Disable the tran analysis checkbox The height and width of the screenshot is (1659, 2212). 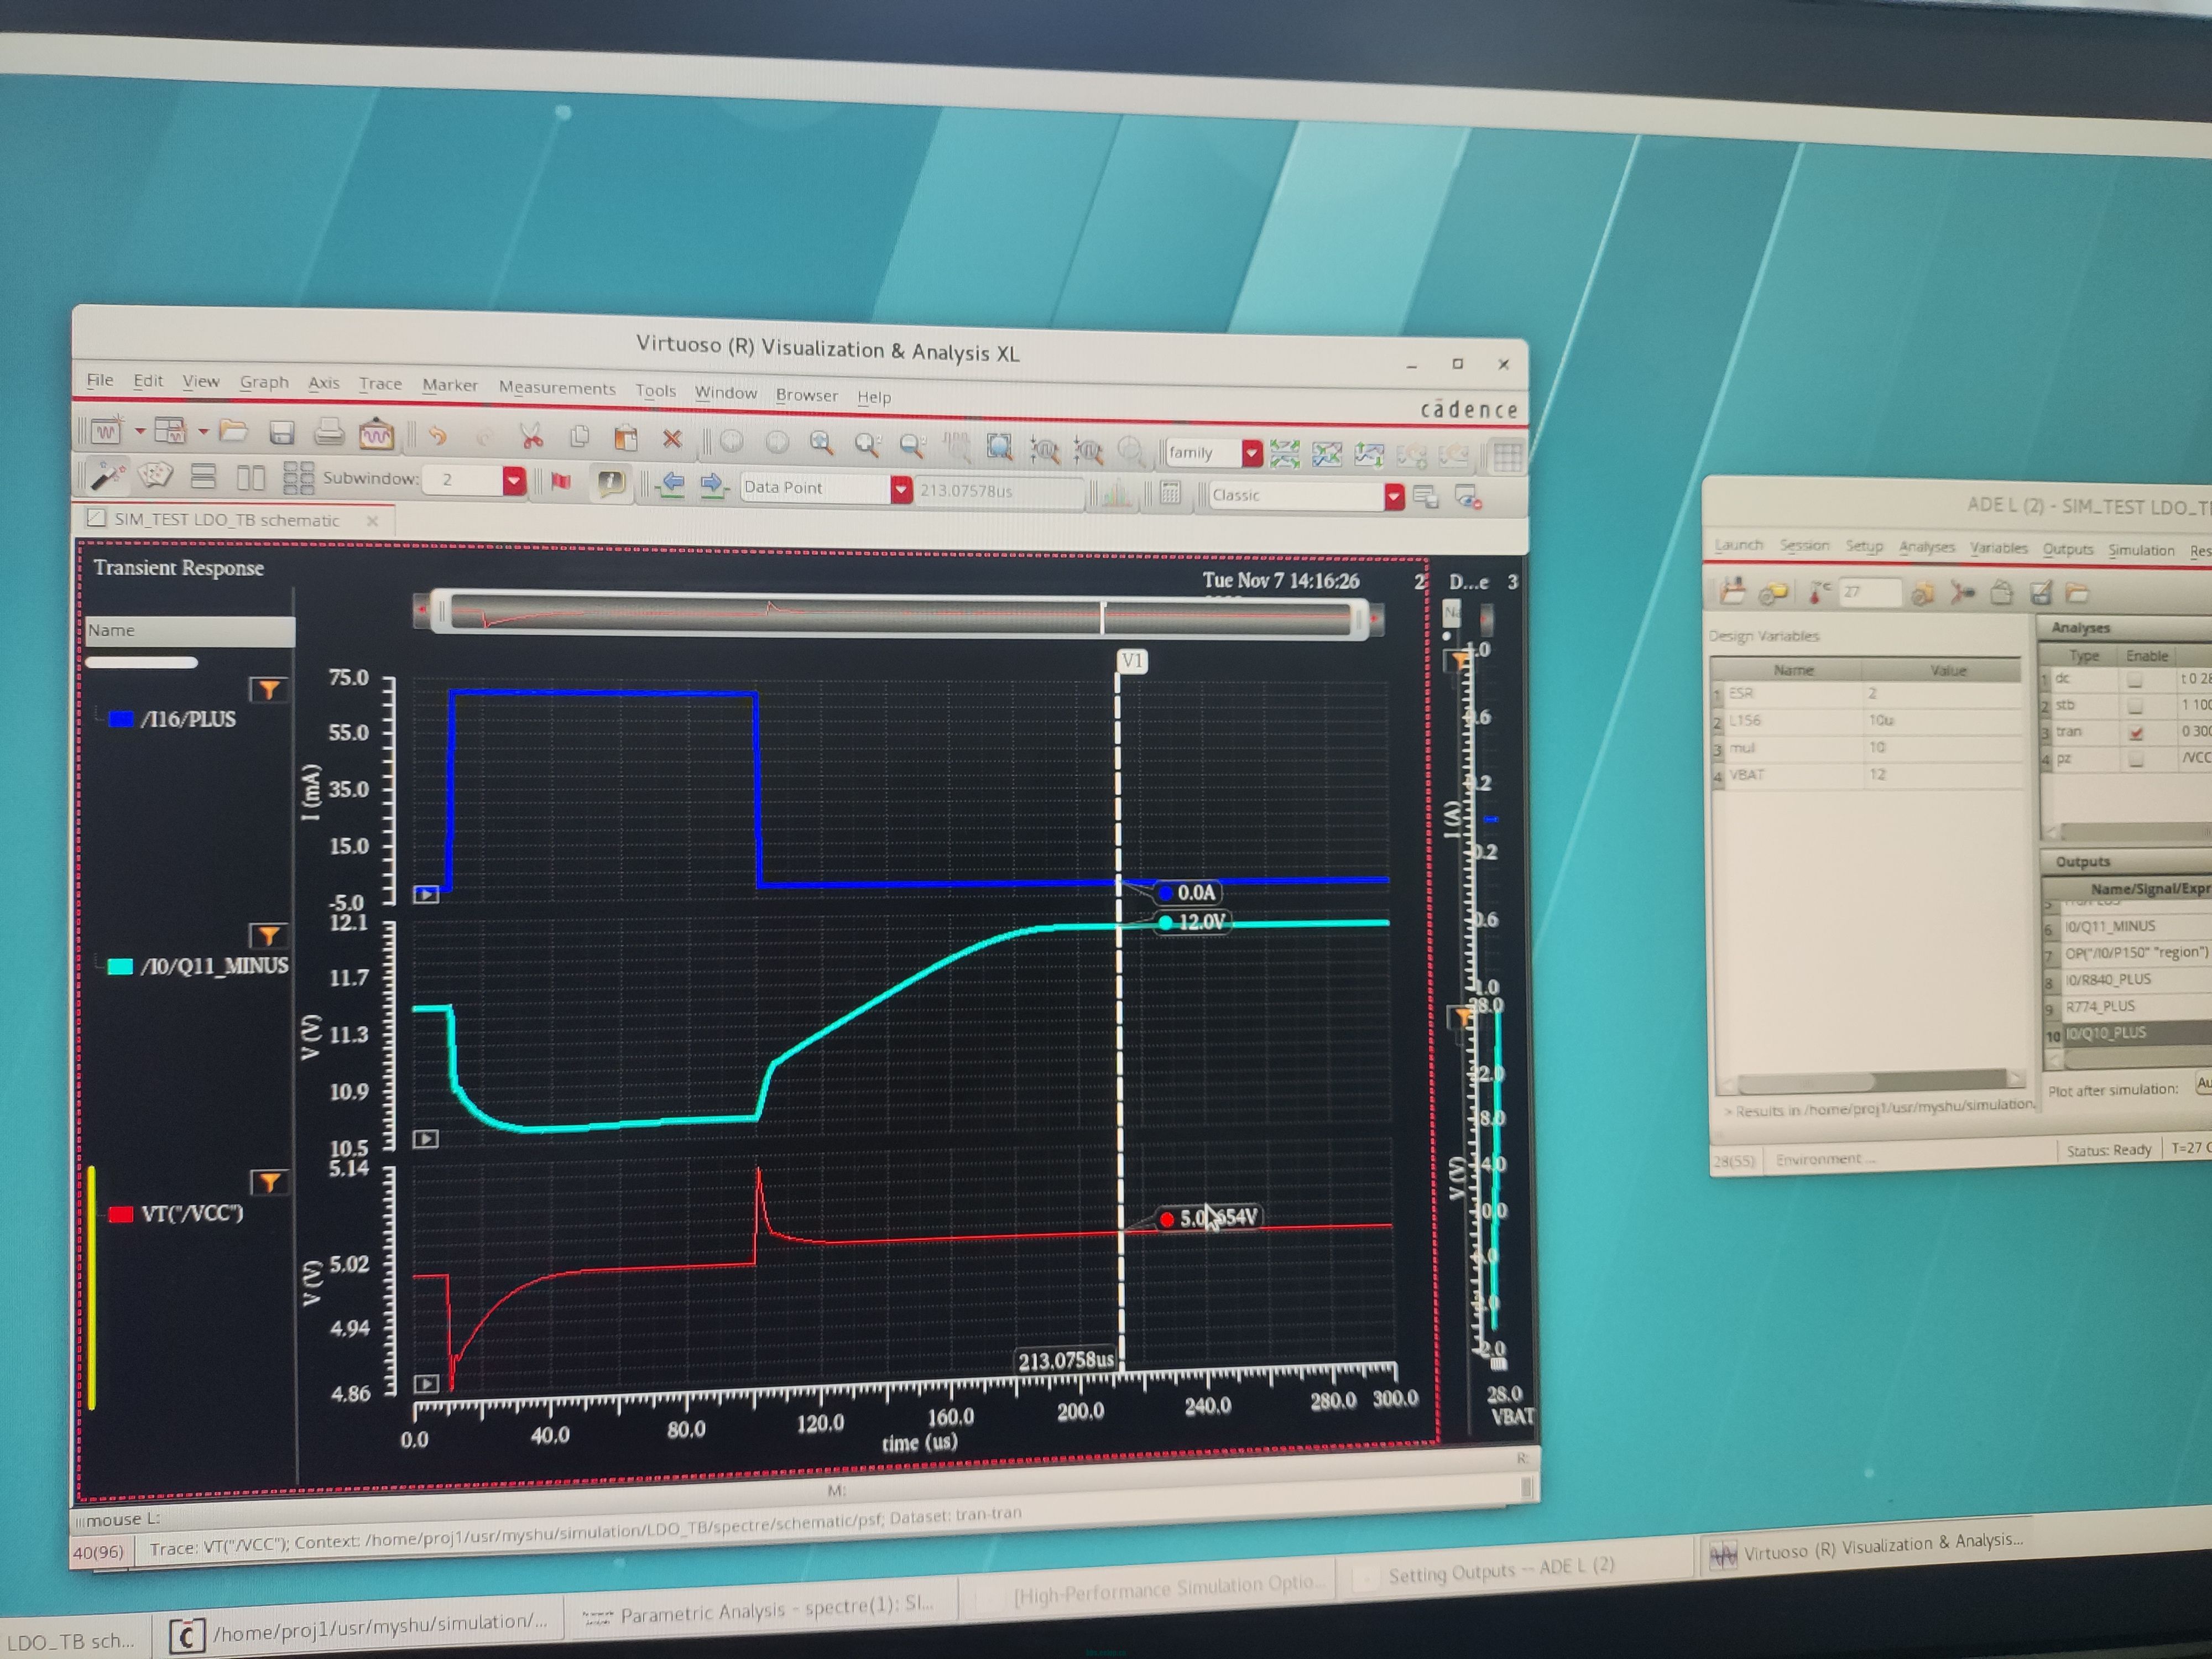point(2136,733)
